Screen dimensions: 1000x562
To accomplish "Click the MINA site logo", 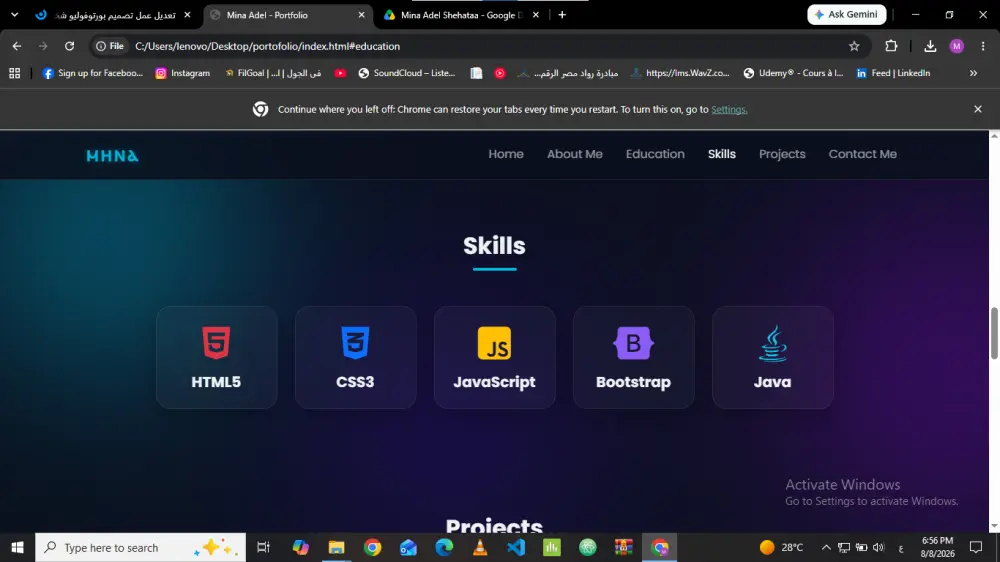I will point(112,156).
